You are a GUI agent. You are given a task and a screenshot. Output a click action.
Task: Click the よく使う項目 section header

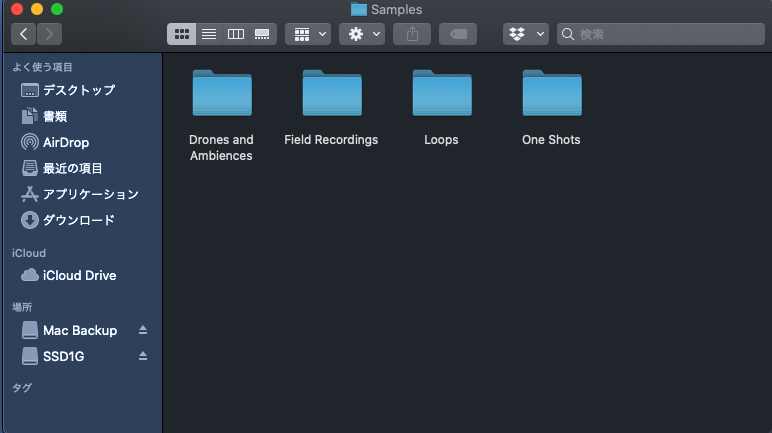pos(42,67)
